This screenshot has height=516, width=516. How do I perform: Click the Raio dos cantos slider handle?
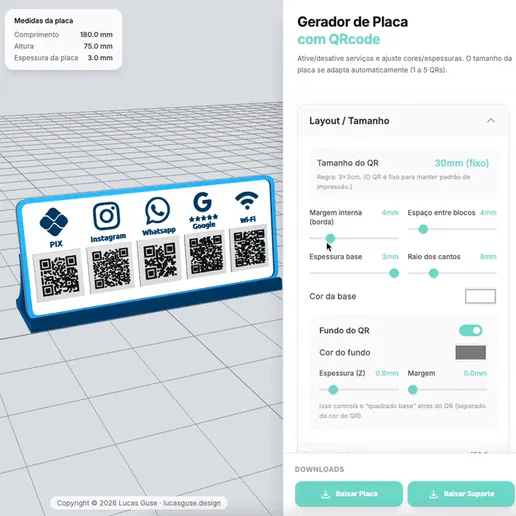(x=433, y=273)
